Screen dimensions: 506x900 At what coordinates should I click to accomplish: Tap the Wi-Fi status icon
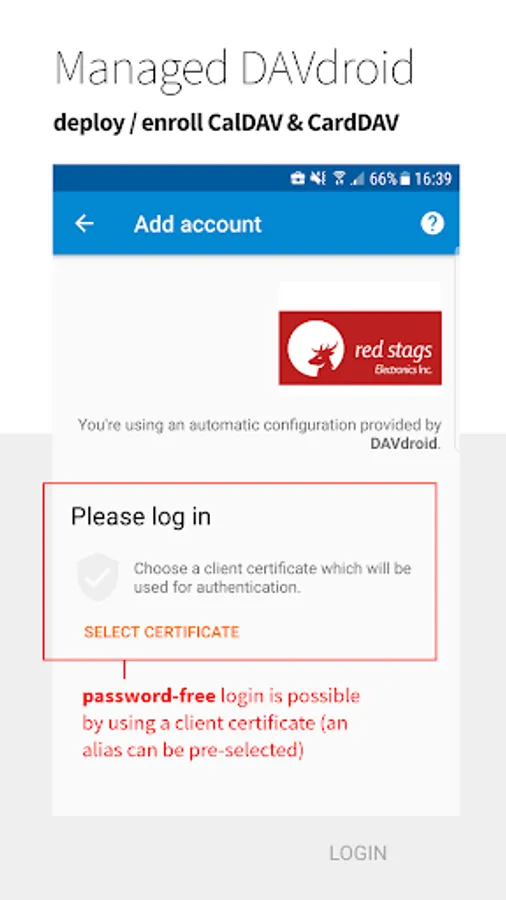(339, 179)
